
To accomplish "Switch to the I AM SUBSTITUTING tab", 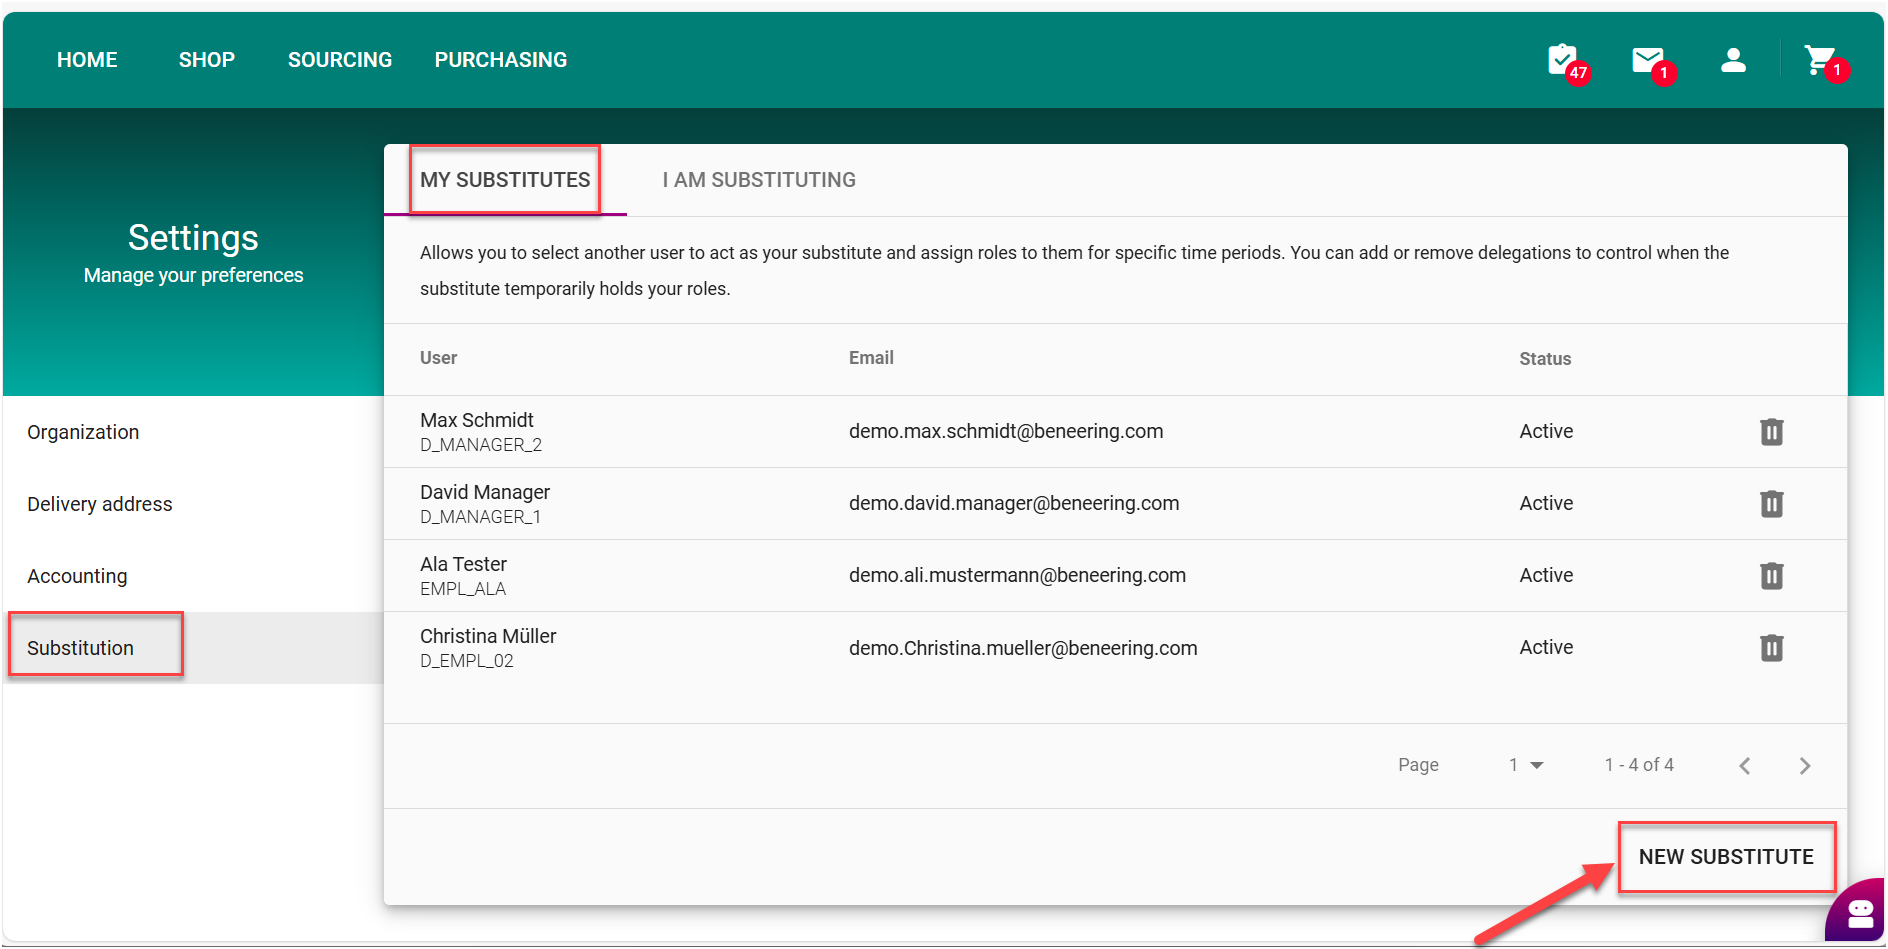I will point(758,180).
